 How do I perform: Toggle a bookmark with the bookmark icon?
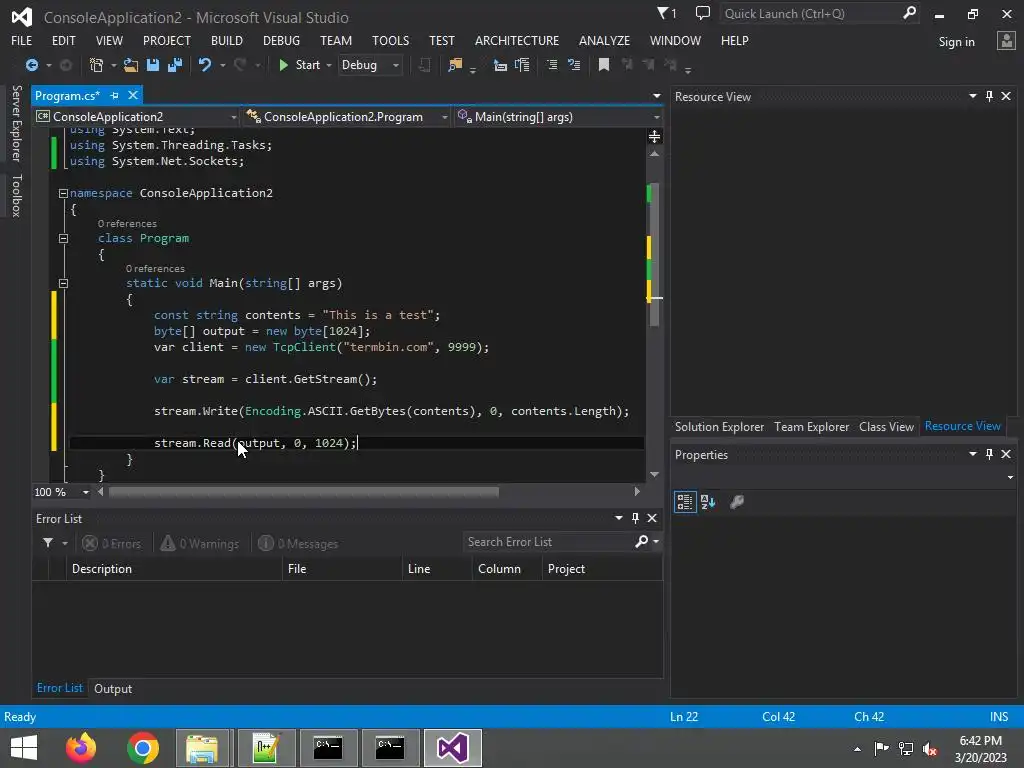[x=604, y=65]
